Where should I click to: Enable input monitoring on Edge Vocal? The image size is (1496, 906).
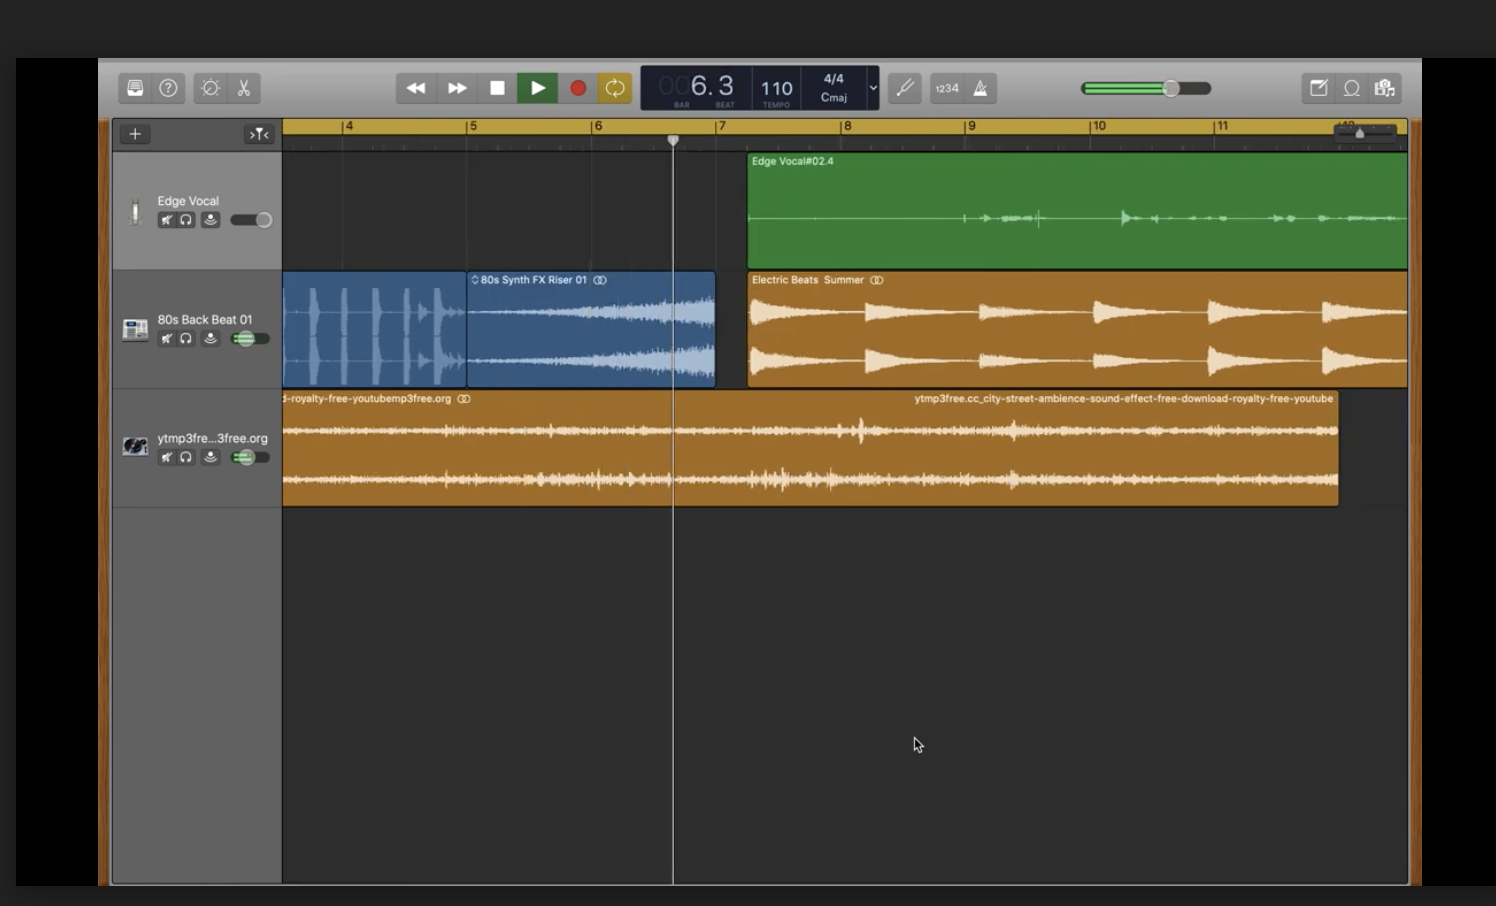[210, 220]
